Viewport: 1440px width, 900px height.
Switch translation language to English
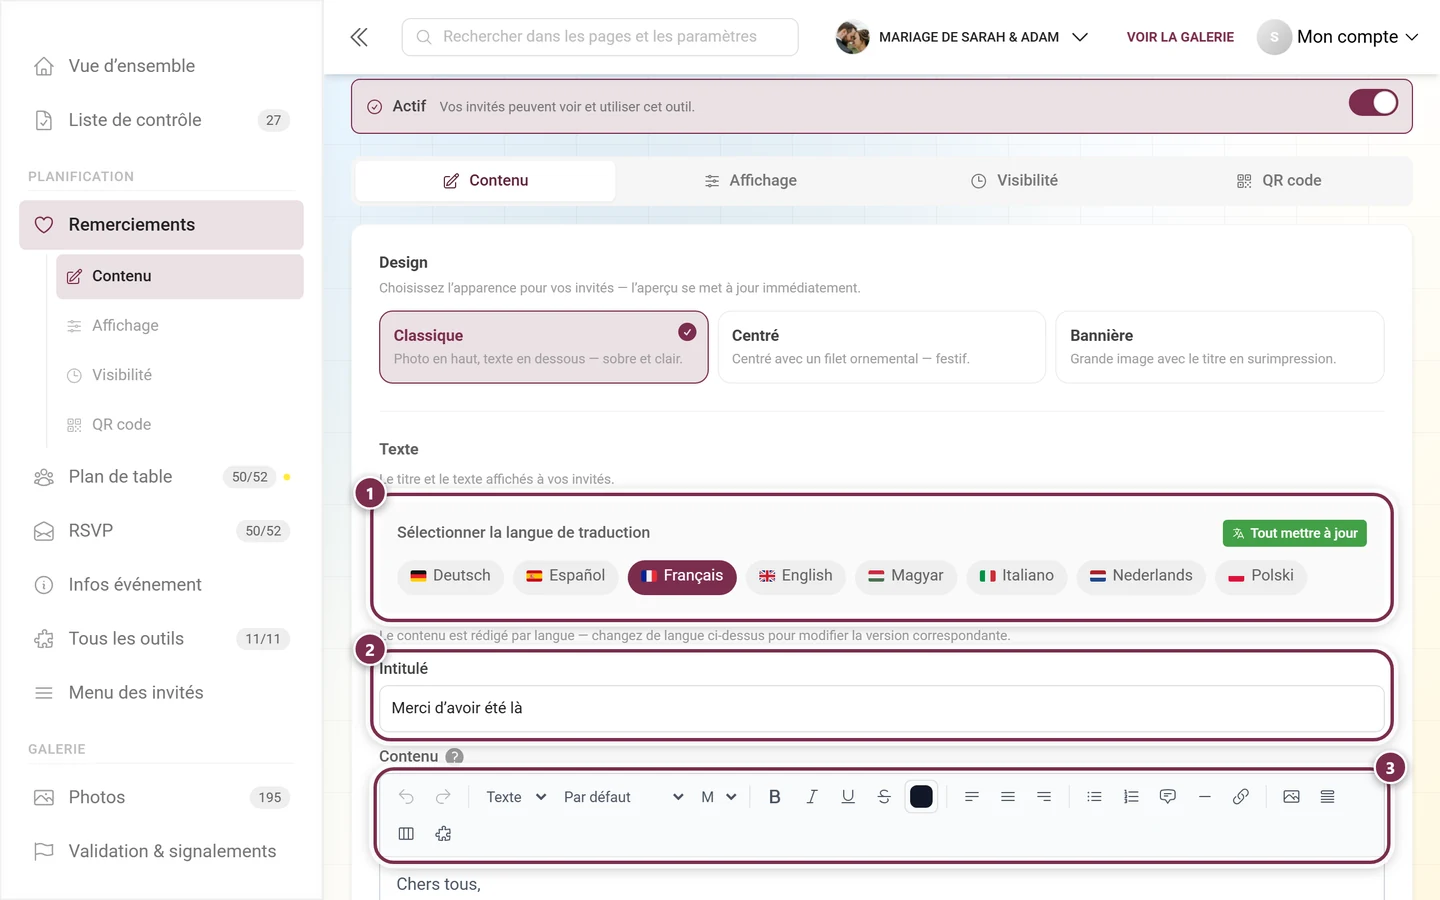point(795,576)
